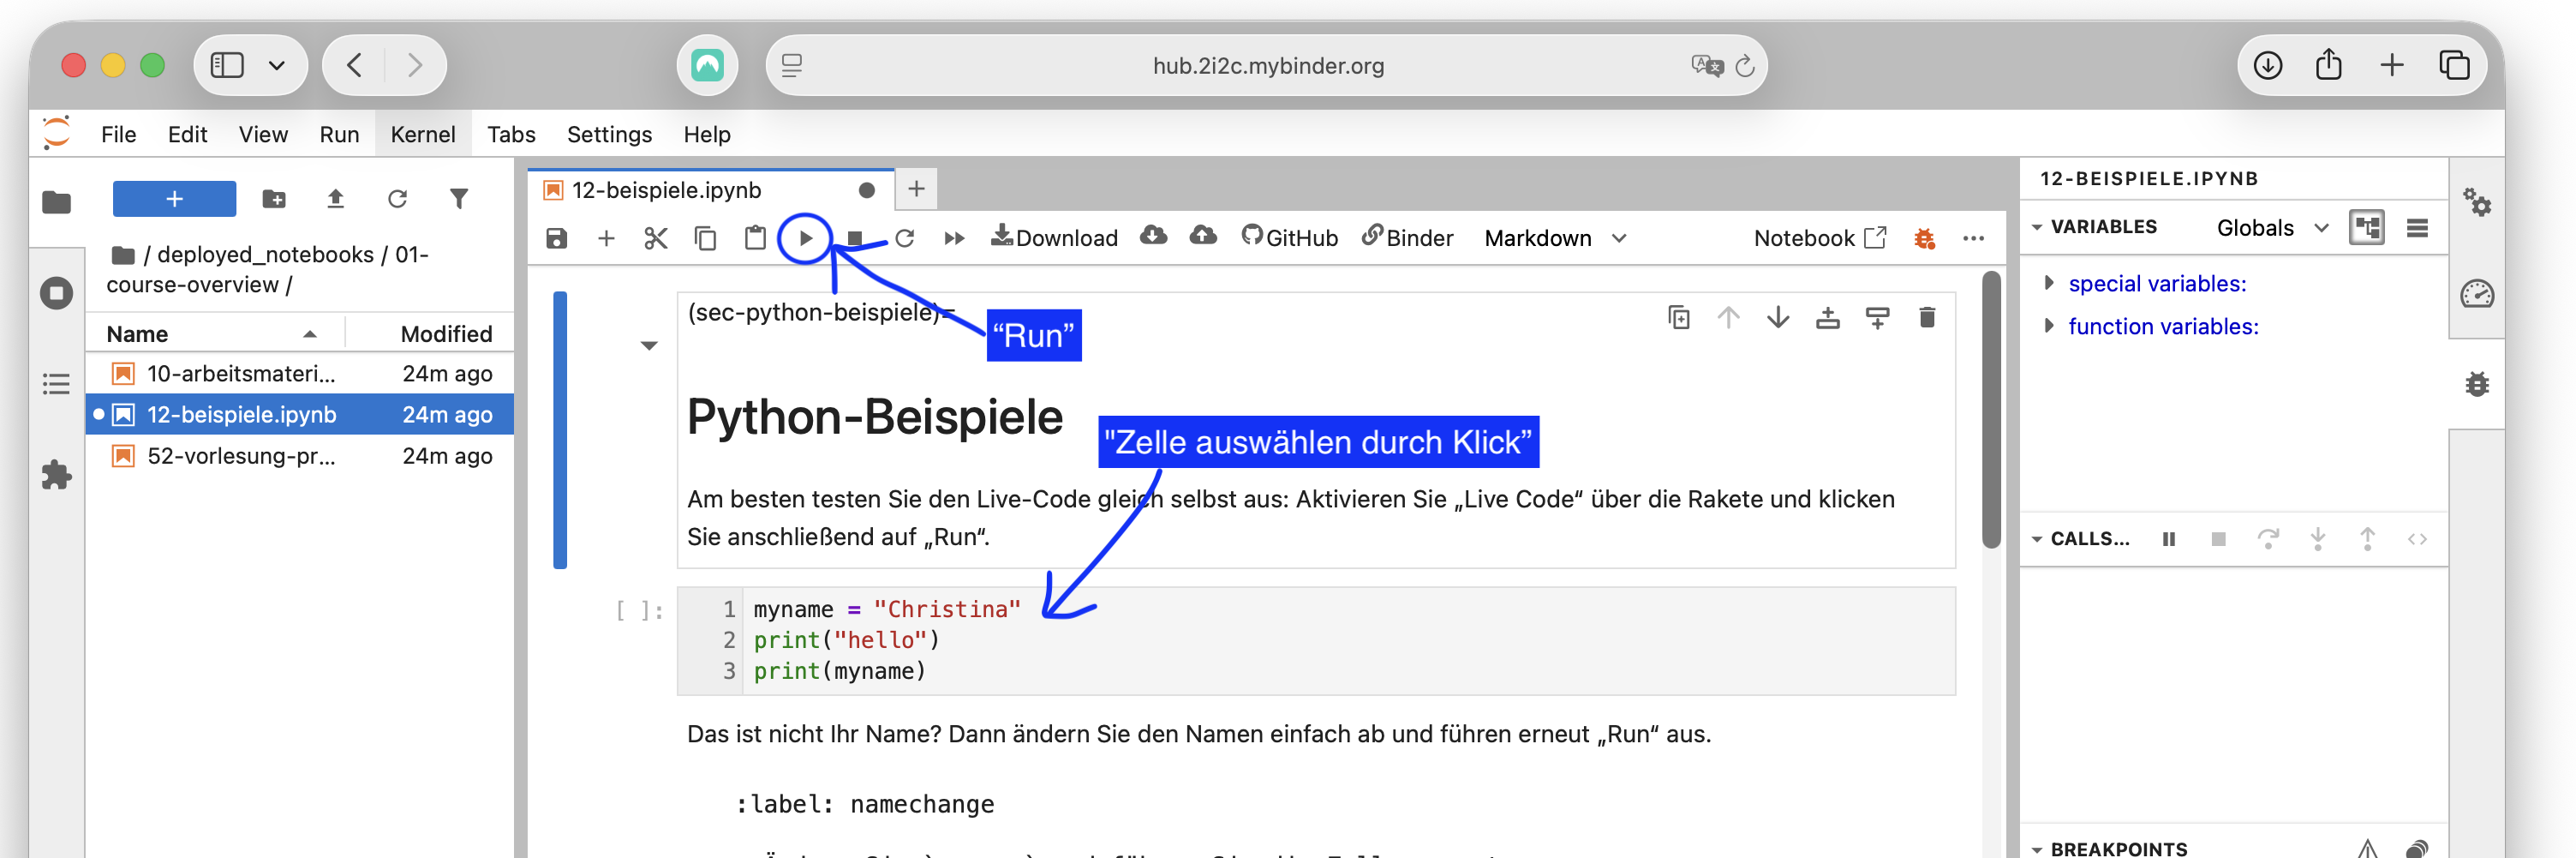
Task: Enable the debugger bug icon in toolbar
Action: pyautogui.click(x=1924, y=238)
